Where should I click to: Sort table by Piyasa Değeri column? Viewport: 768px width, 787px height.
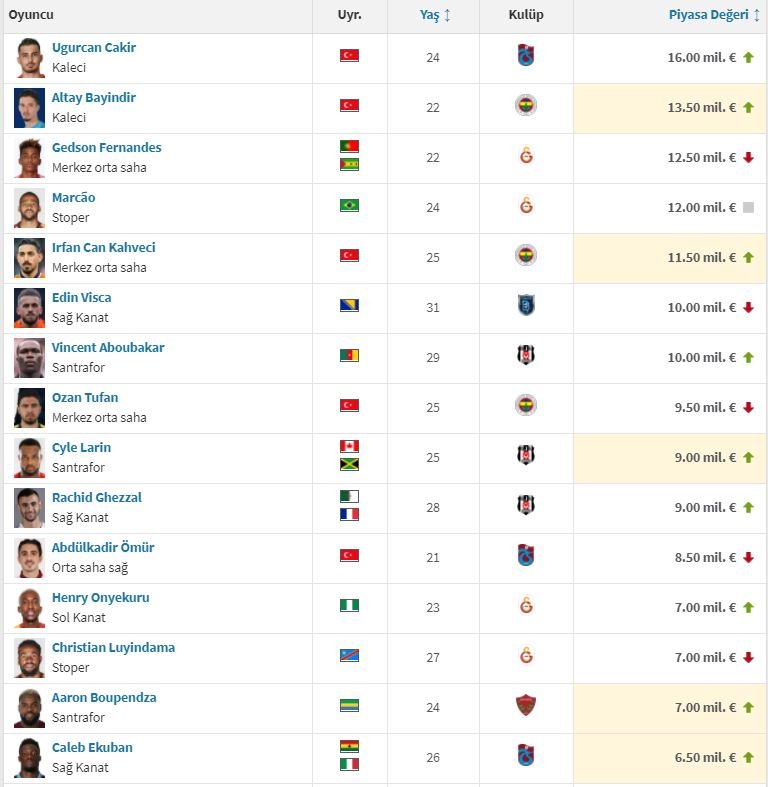pos(714,16)
